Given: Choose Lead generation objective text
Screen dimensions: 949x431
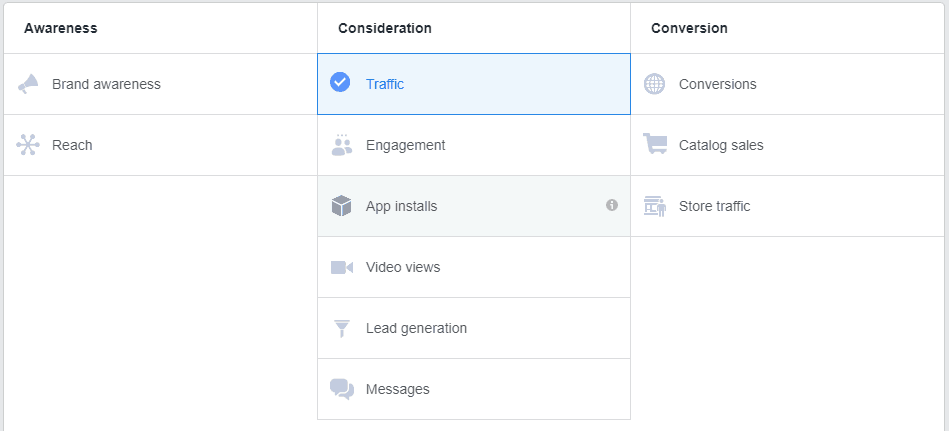Looking at the screenshot, I should coord(416,328).
